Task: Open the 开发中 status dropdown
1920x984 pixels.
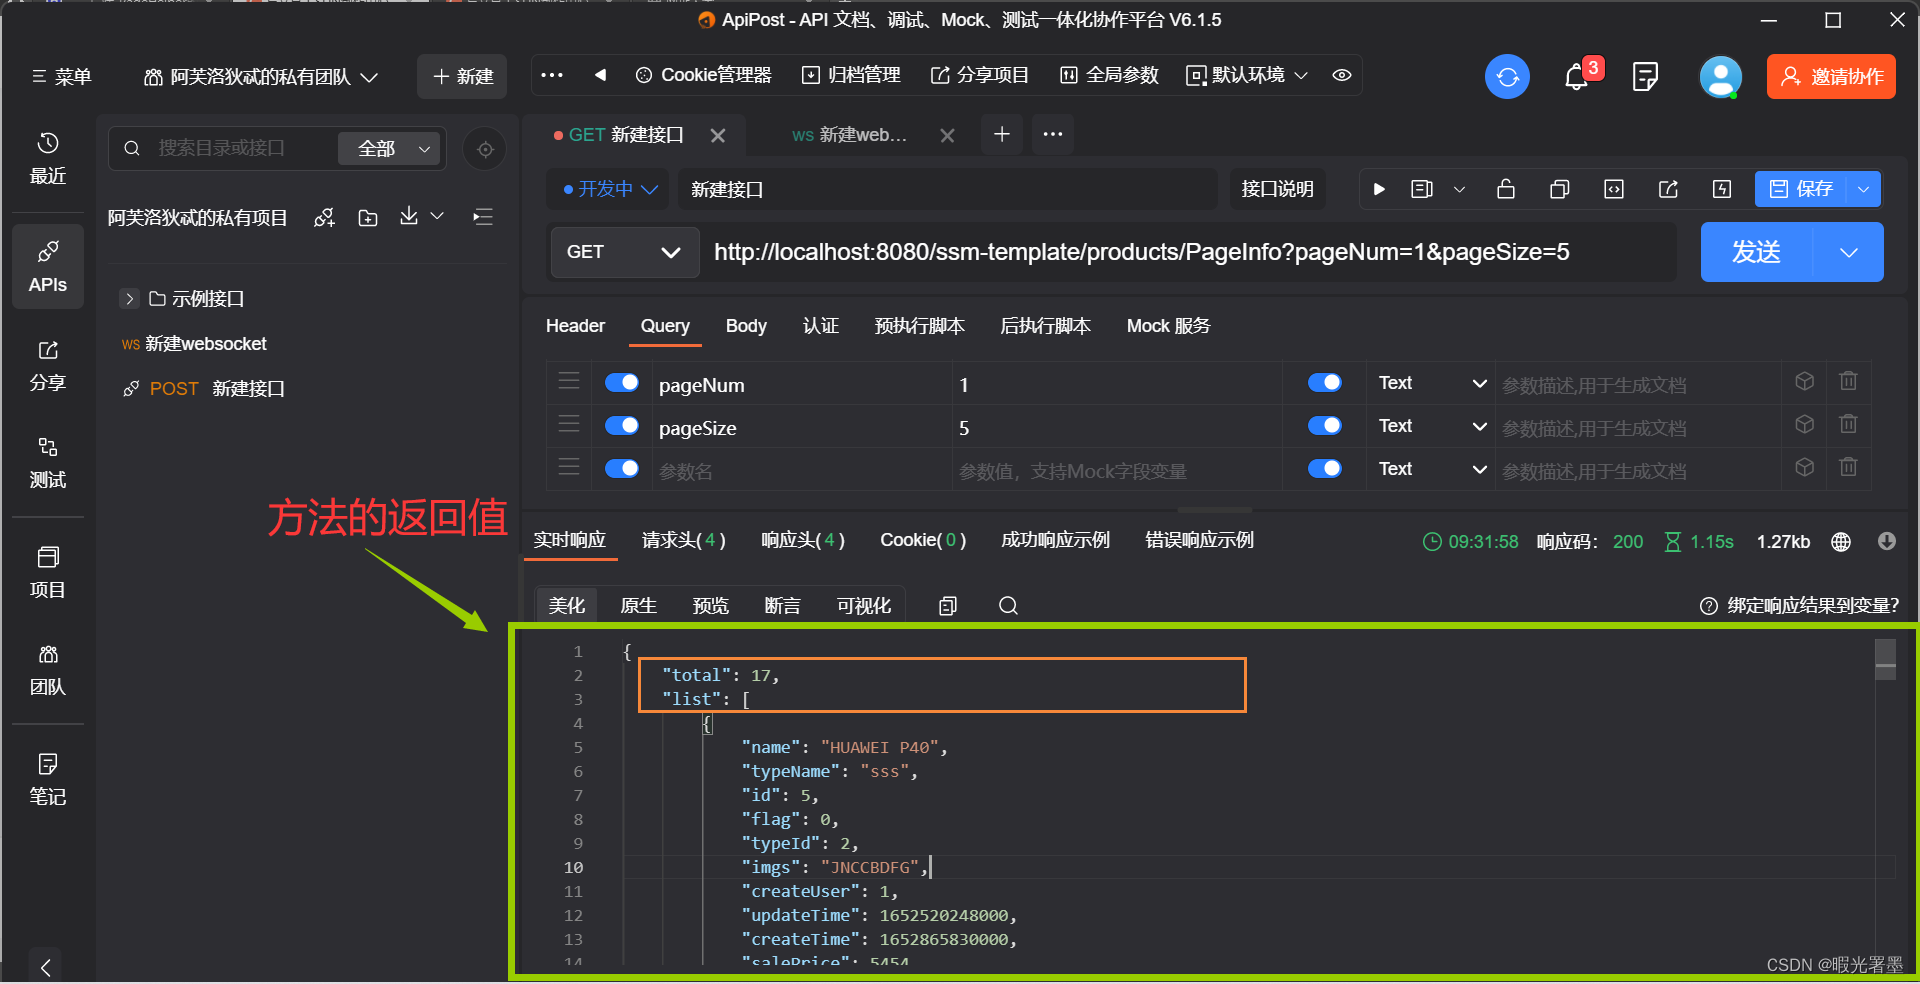Action: 607,189
